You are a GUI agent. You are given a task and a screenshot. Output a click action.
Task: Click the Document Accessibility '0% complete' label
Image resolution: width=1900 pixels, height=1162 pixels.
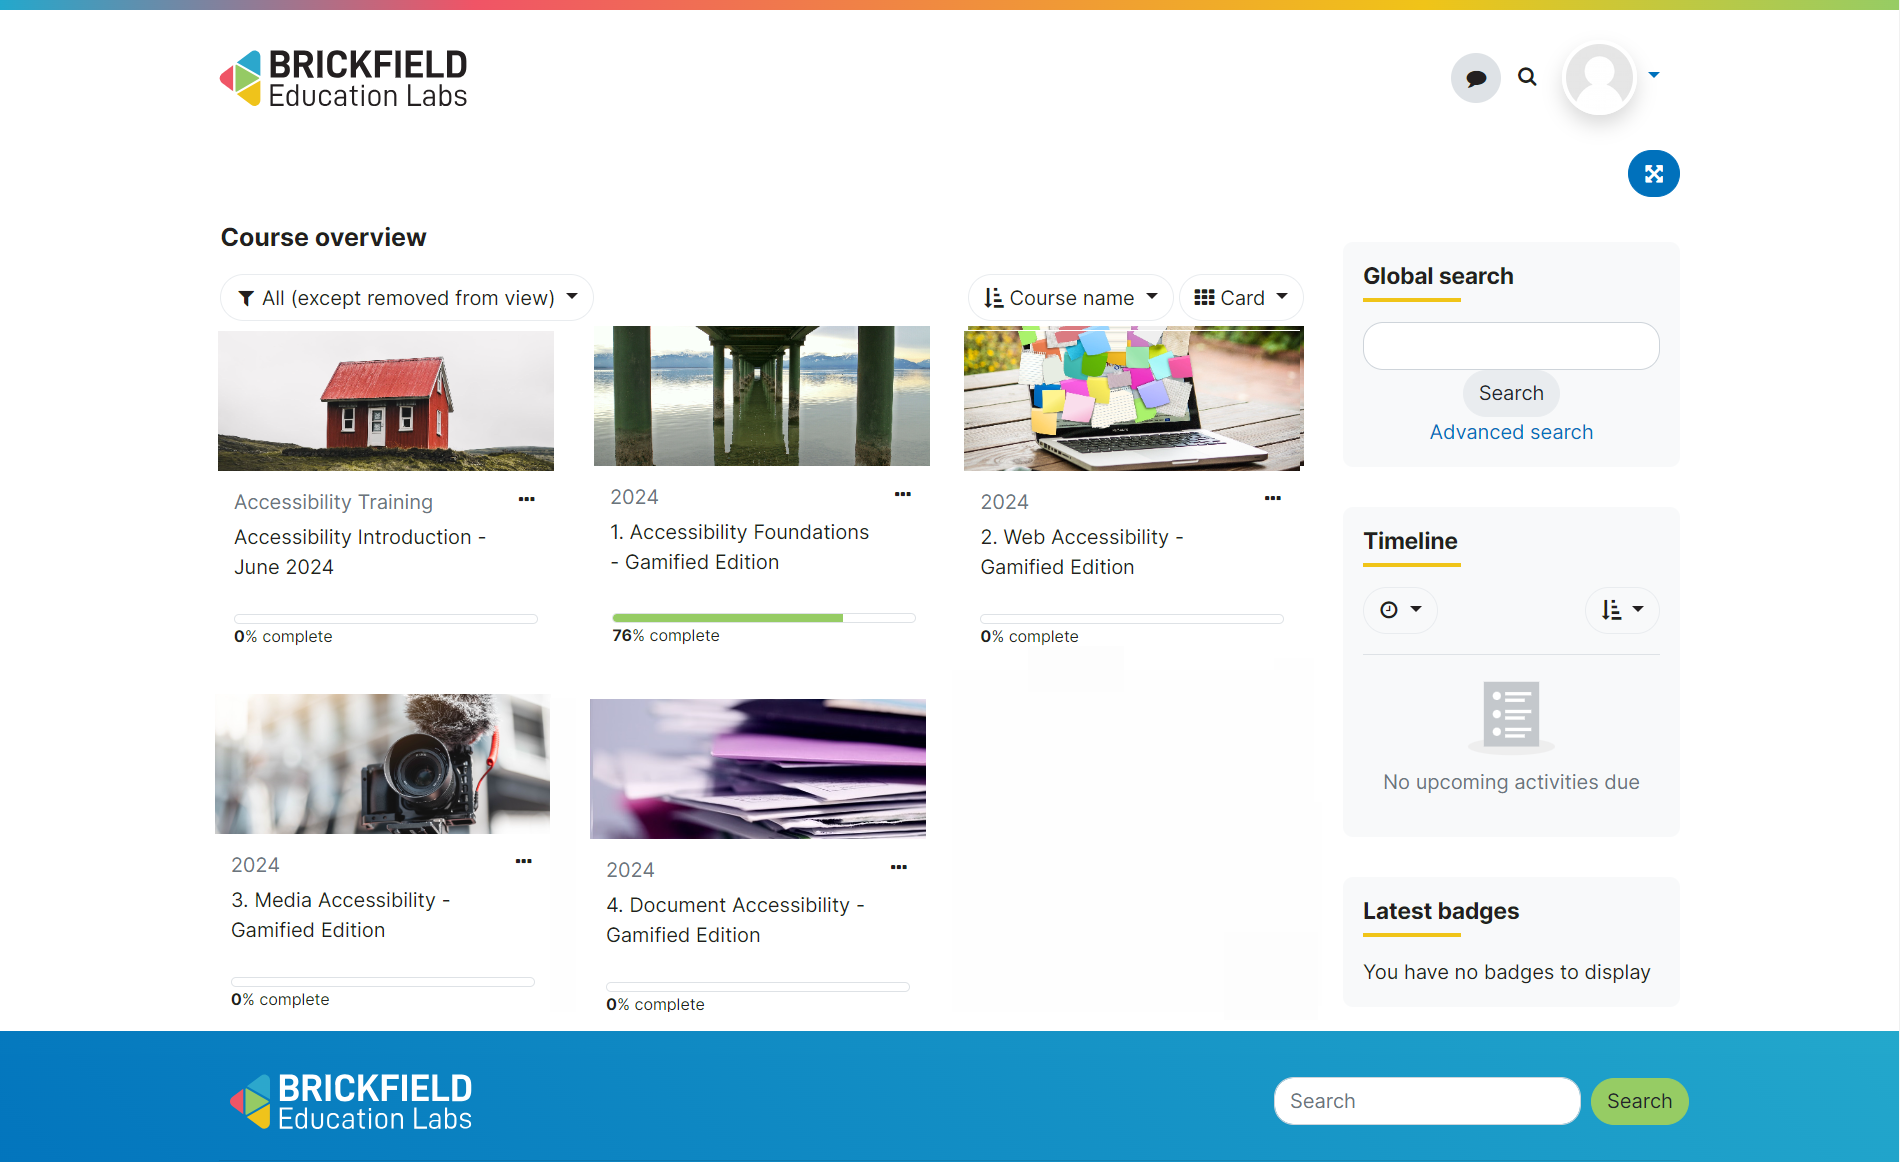click(655, 1004)
